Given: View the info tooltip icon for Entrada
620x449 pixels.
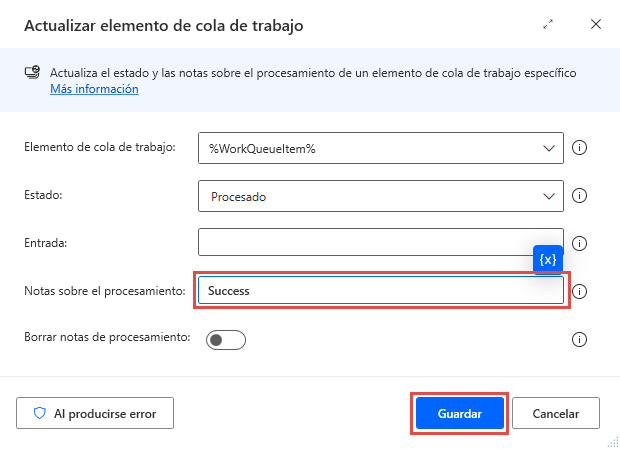Looking at the screenshot, I should pos(578,243).
